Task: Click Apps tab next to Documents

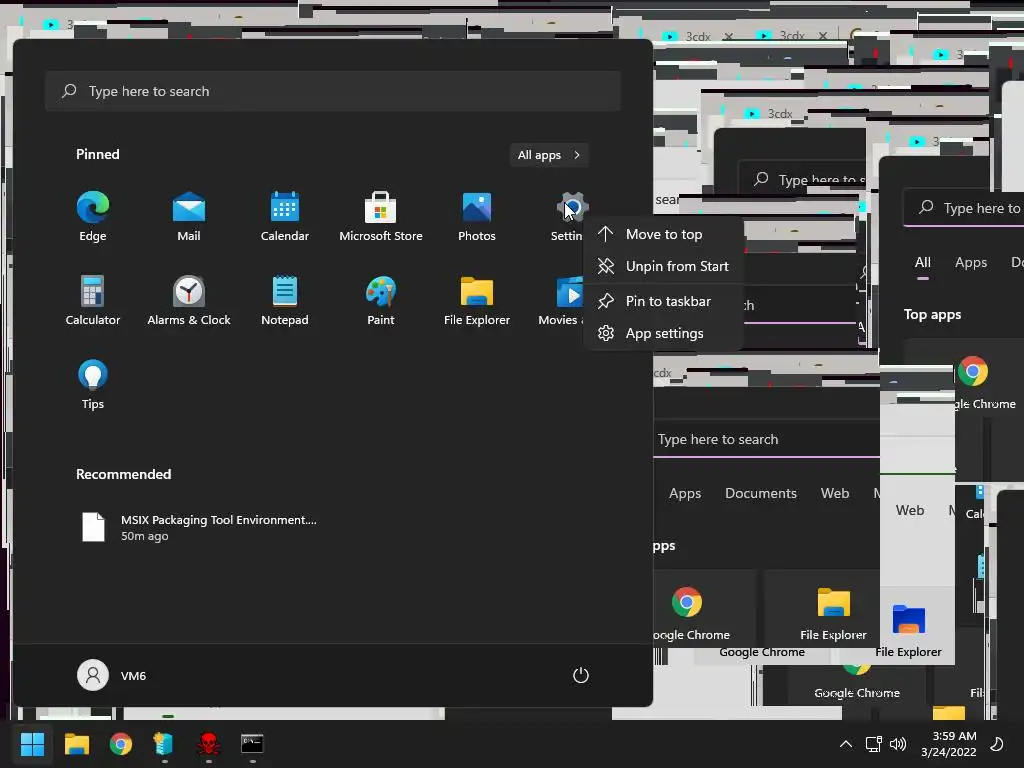Action: coord(685,493)
